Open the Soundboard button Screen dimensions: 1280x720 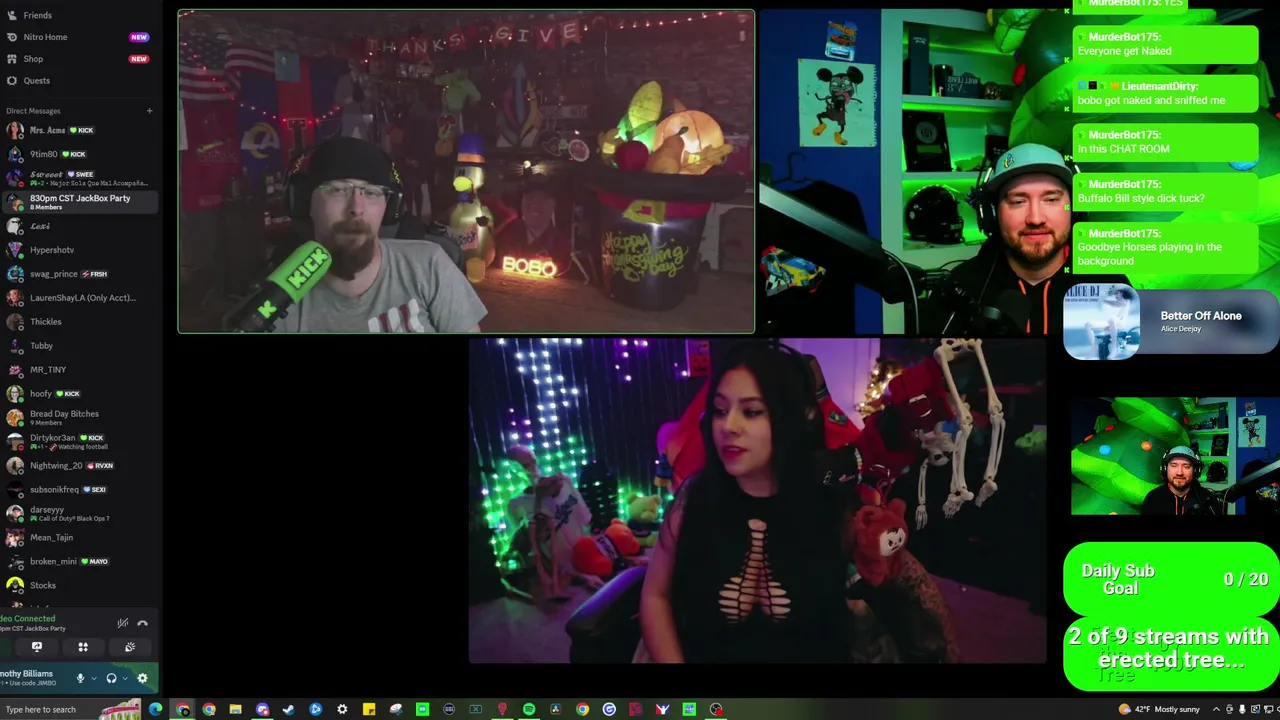click(x=130, y=647)
